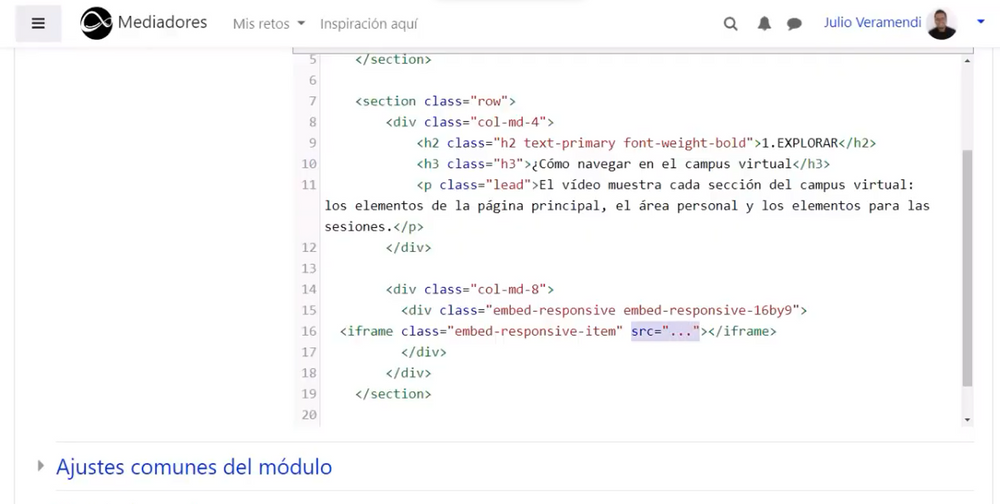Click Julio Veramendi's profile avatar
Image resolution: width=1000 pixels, height=504 pixels.
(941, 23)
